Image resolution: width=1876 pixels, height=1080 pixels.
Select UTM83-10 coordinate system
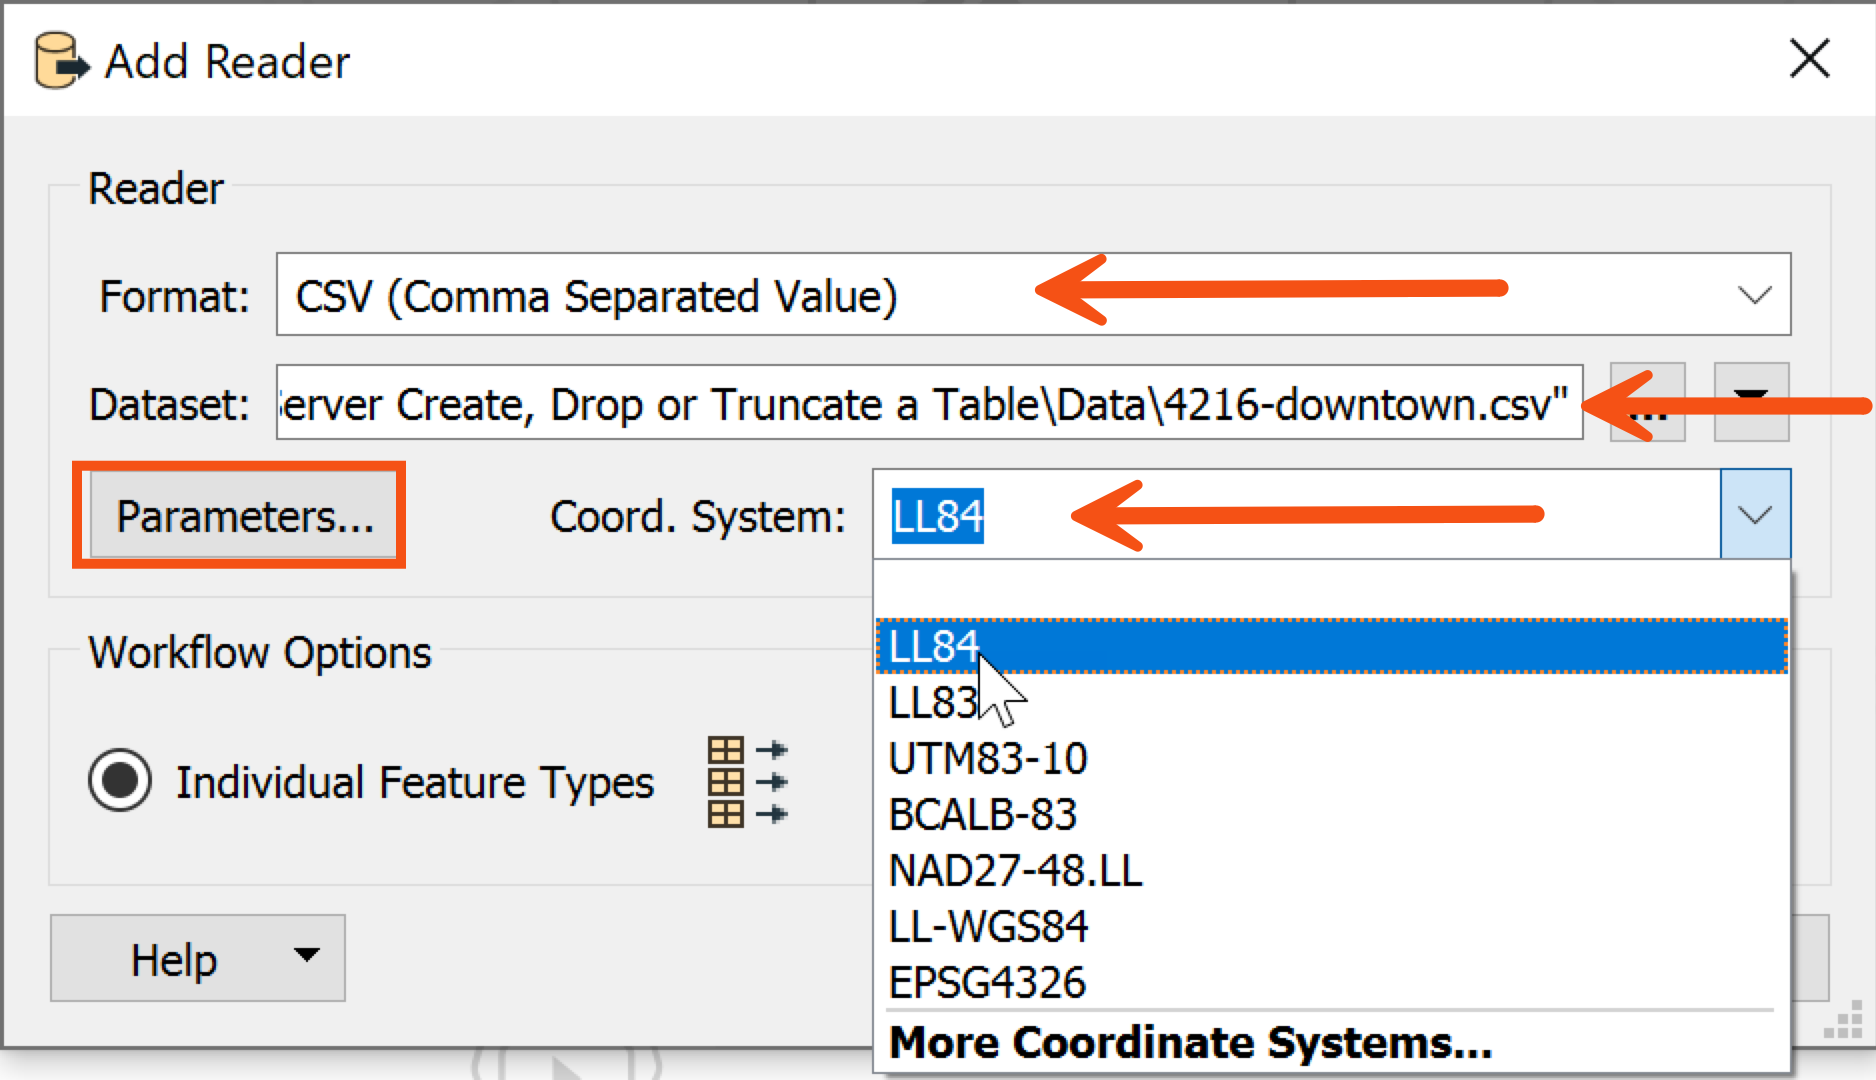(x=1332, y=758)
